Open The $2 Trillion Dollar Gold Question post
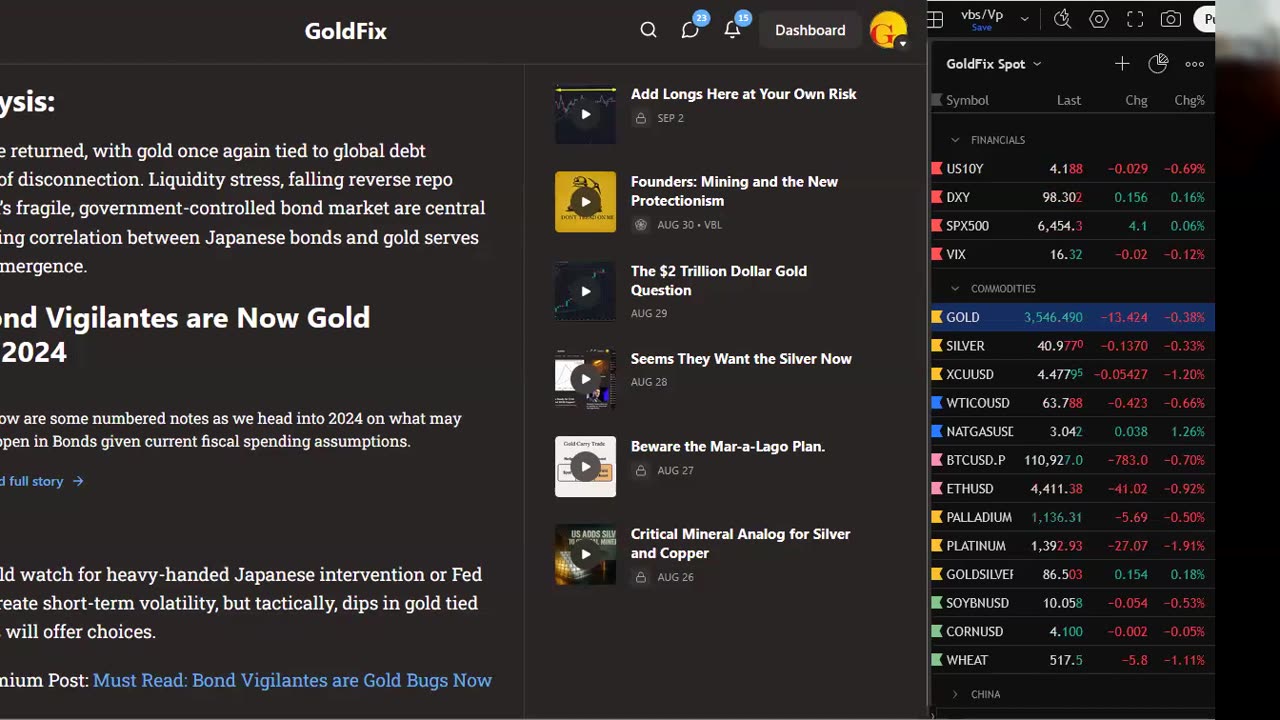The image size is (1280, 720). [x=719, y=280]
